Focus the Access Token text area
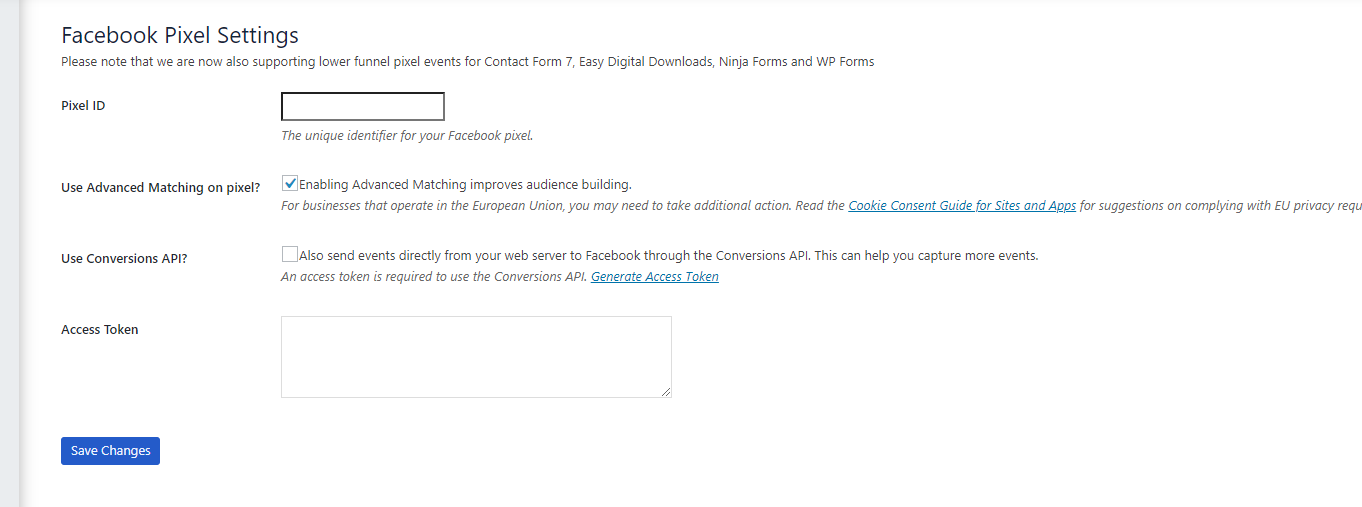Screen dimensions: 1362x507 click(476, 357)
